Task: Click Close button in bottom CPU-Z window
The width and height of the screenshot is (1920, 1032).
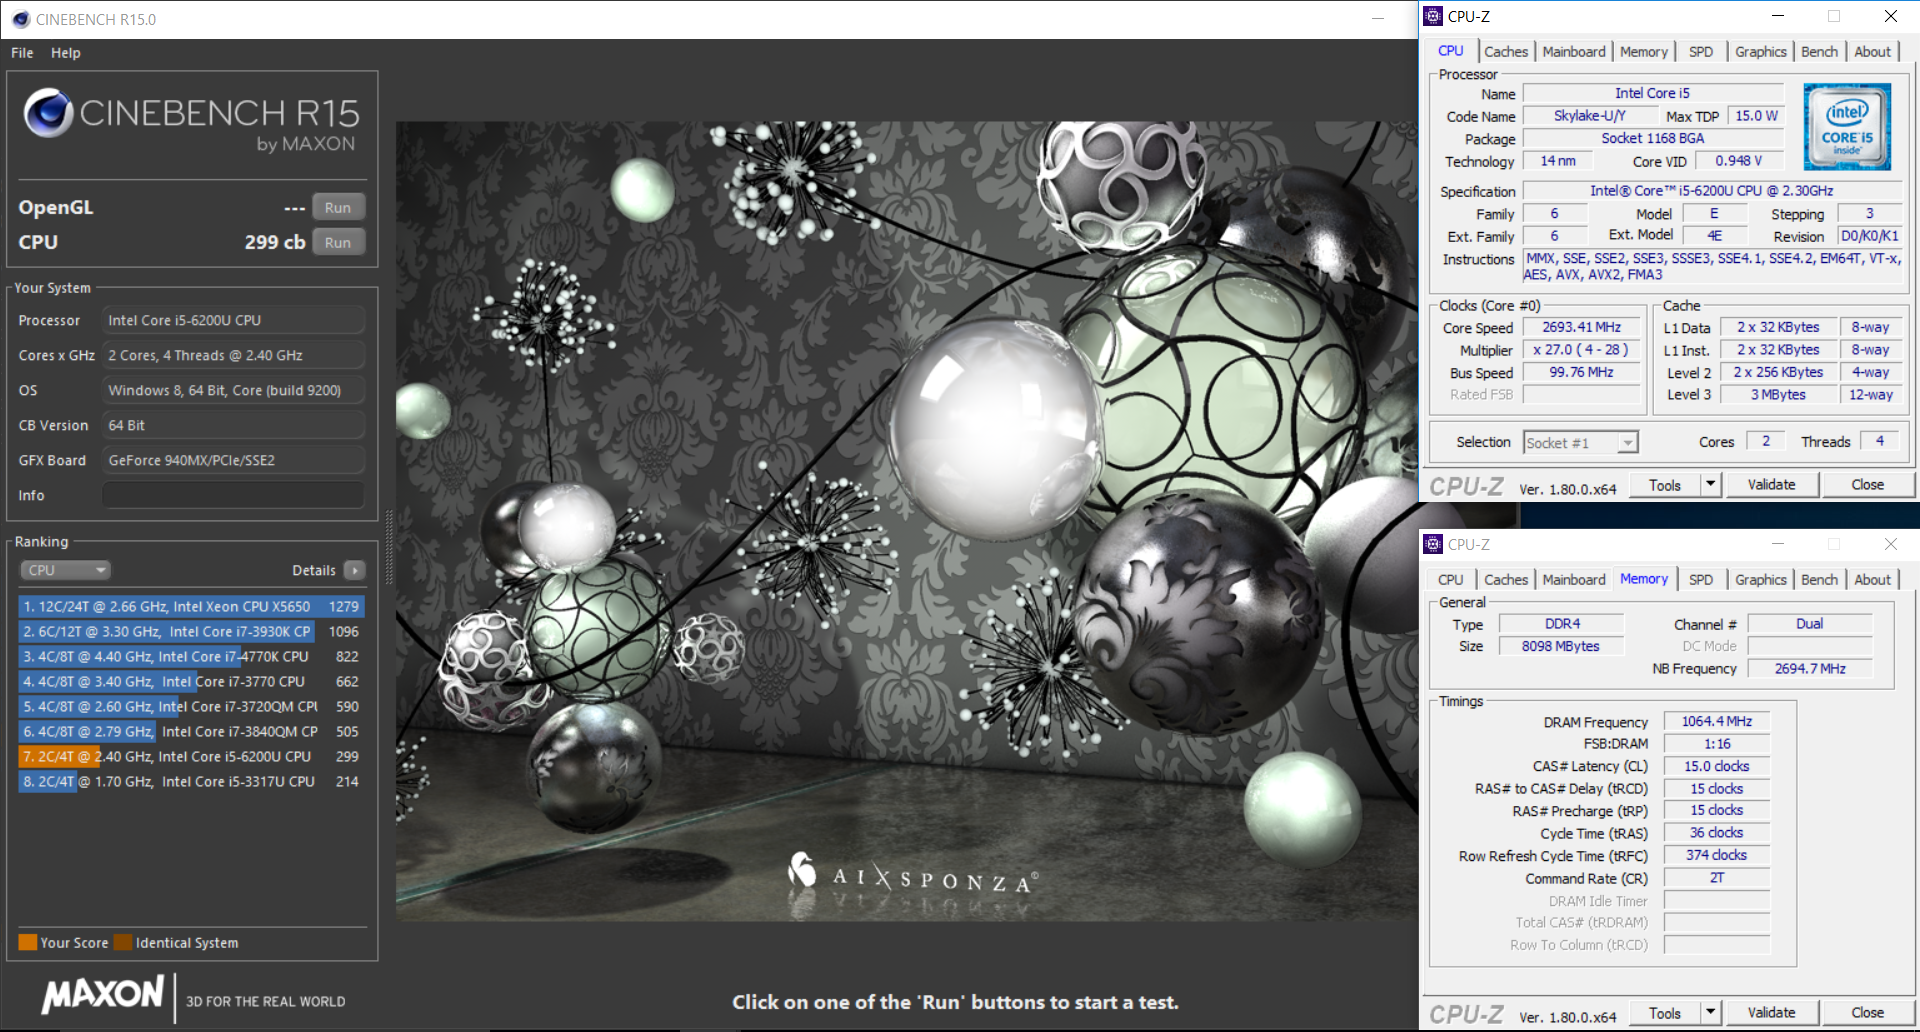Action: click(1867, 1013)
